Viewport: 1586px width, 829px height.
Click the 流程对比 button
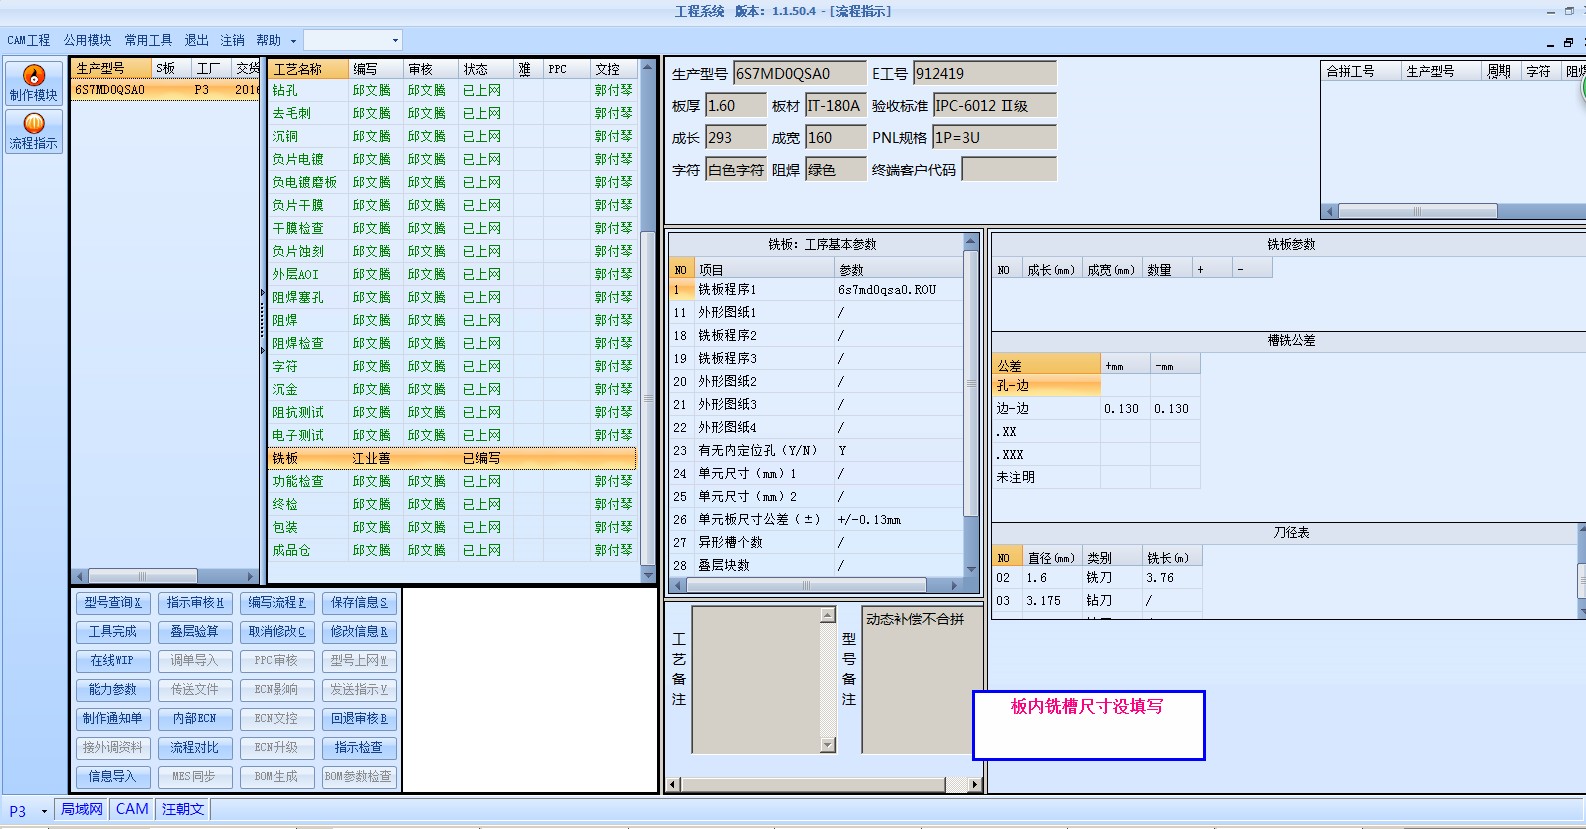[x=195, y=748]
